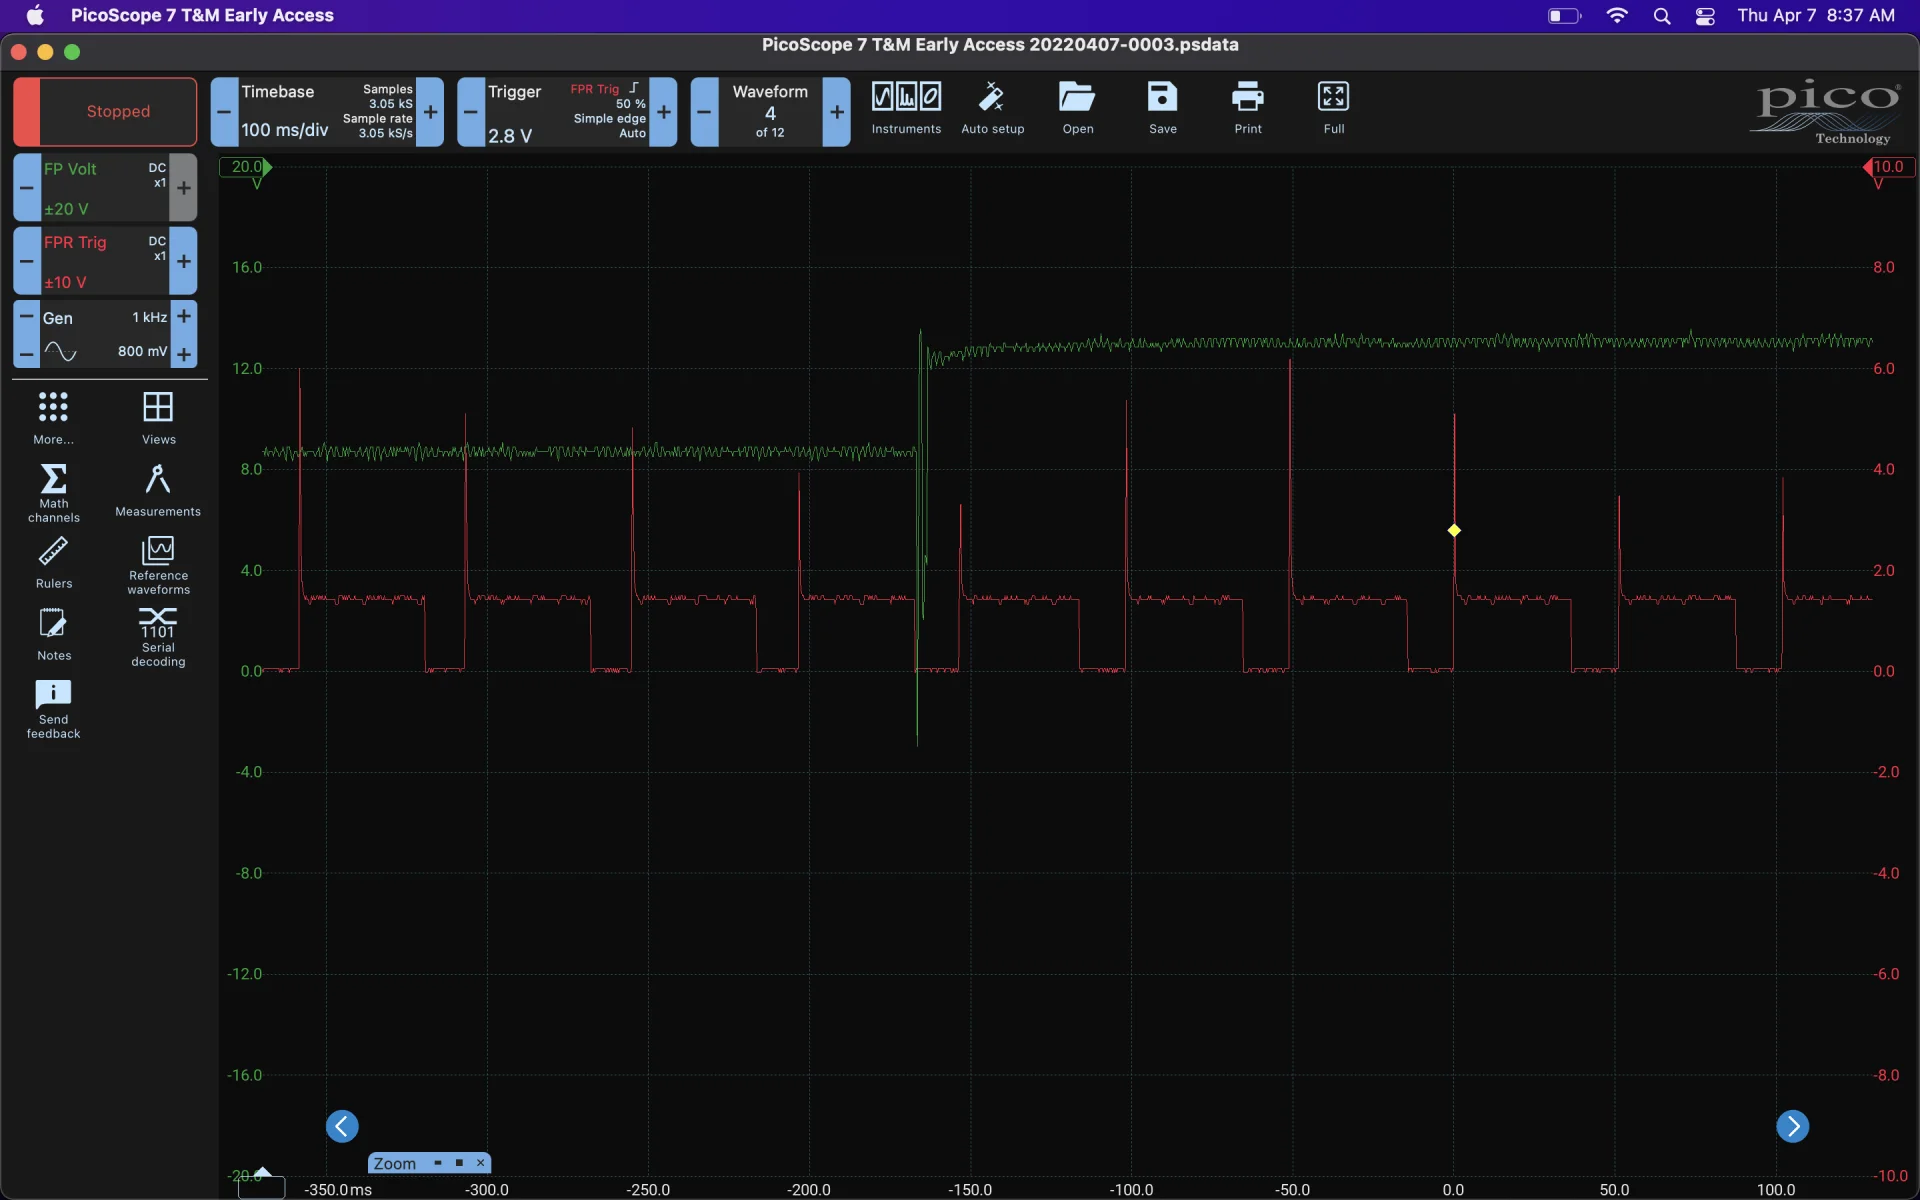Open Math channels panel
Screen dimensions: 1920x1200
click(x=54, y=491)
